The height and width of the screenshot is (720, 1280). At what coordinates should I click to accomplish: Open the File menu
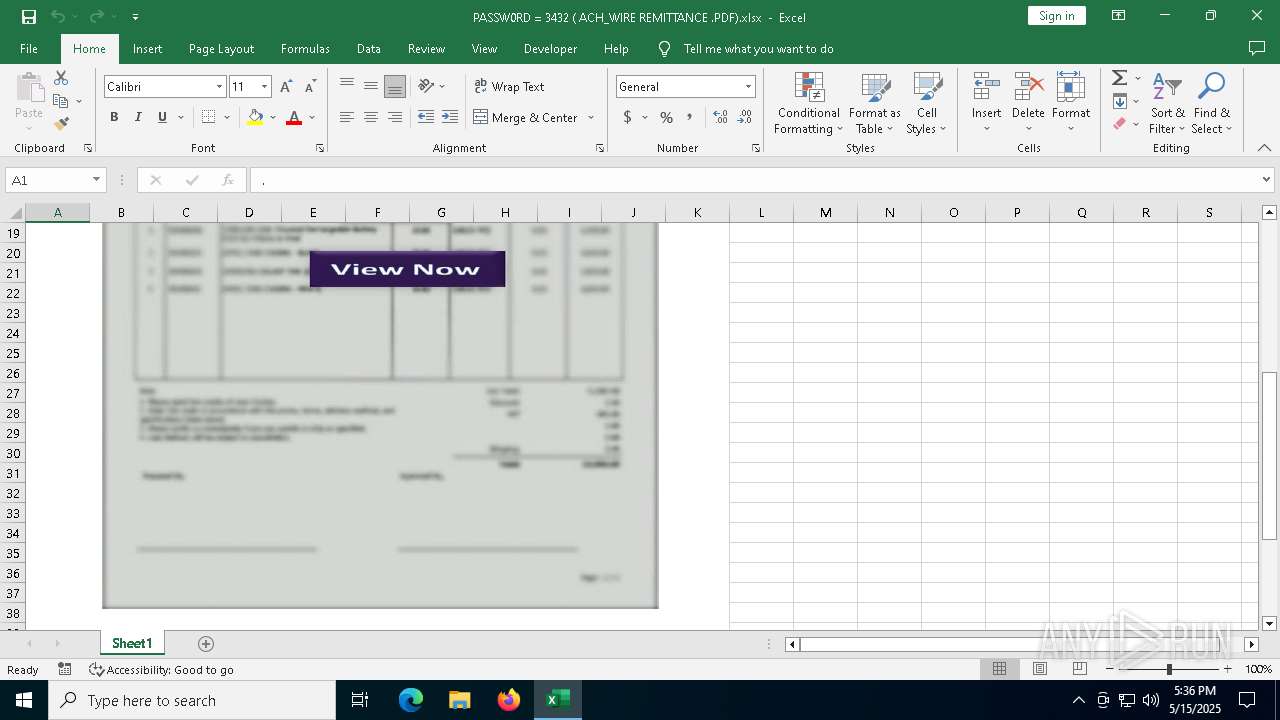coord(29,48)
